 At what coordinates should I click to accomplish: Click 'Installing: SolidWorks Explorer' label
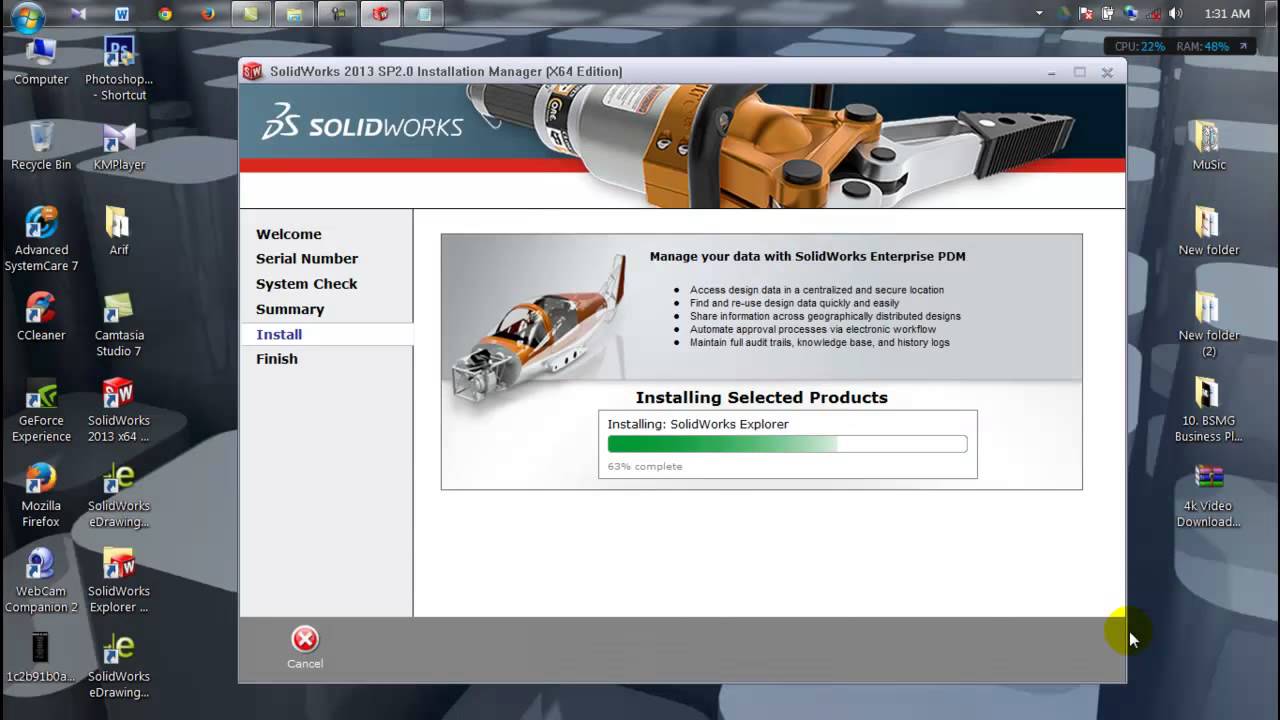point(698,424)
